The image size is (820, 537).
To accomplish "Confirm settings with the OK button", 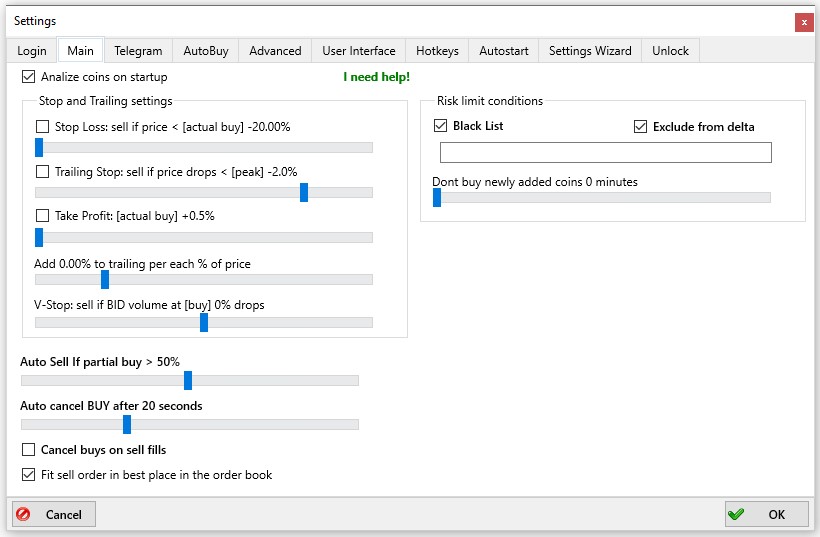I will [x=766, y=514].
